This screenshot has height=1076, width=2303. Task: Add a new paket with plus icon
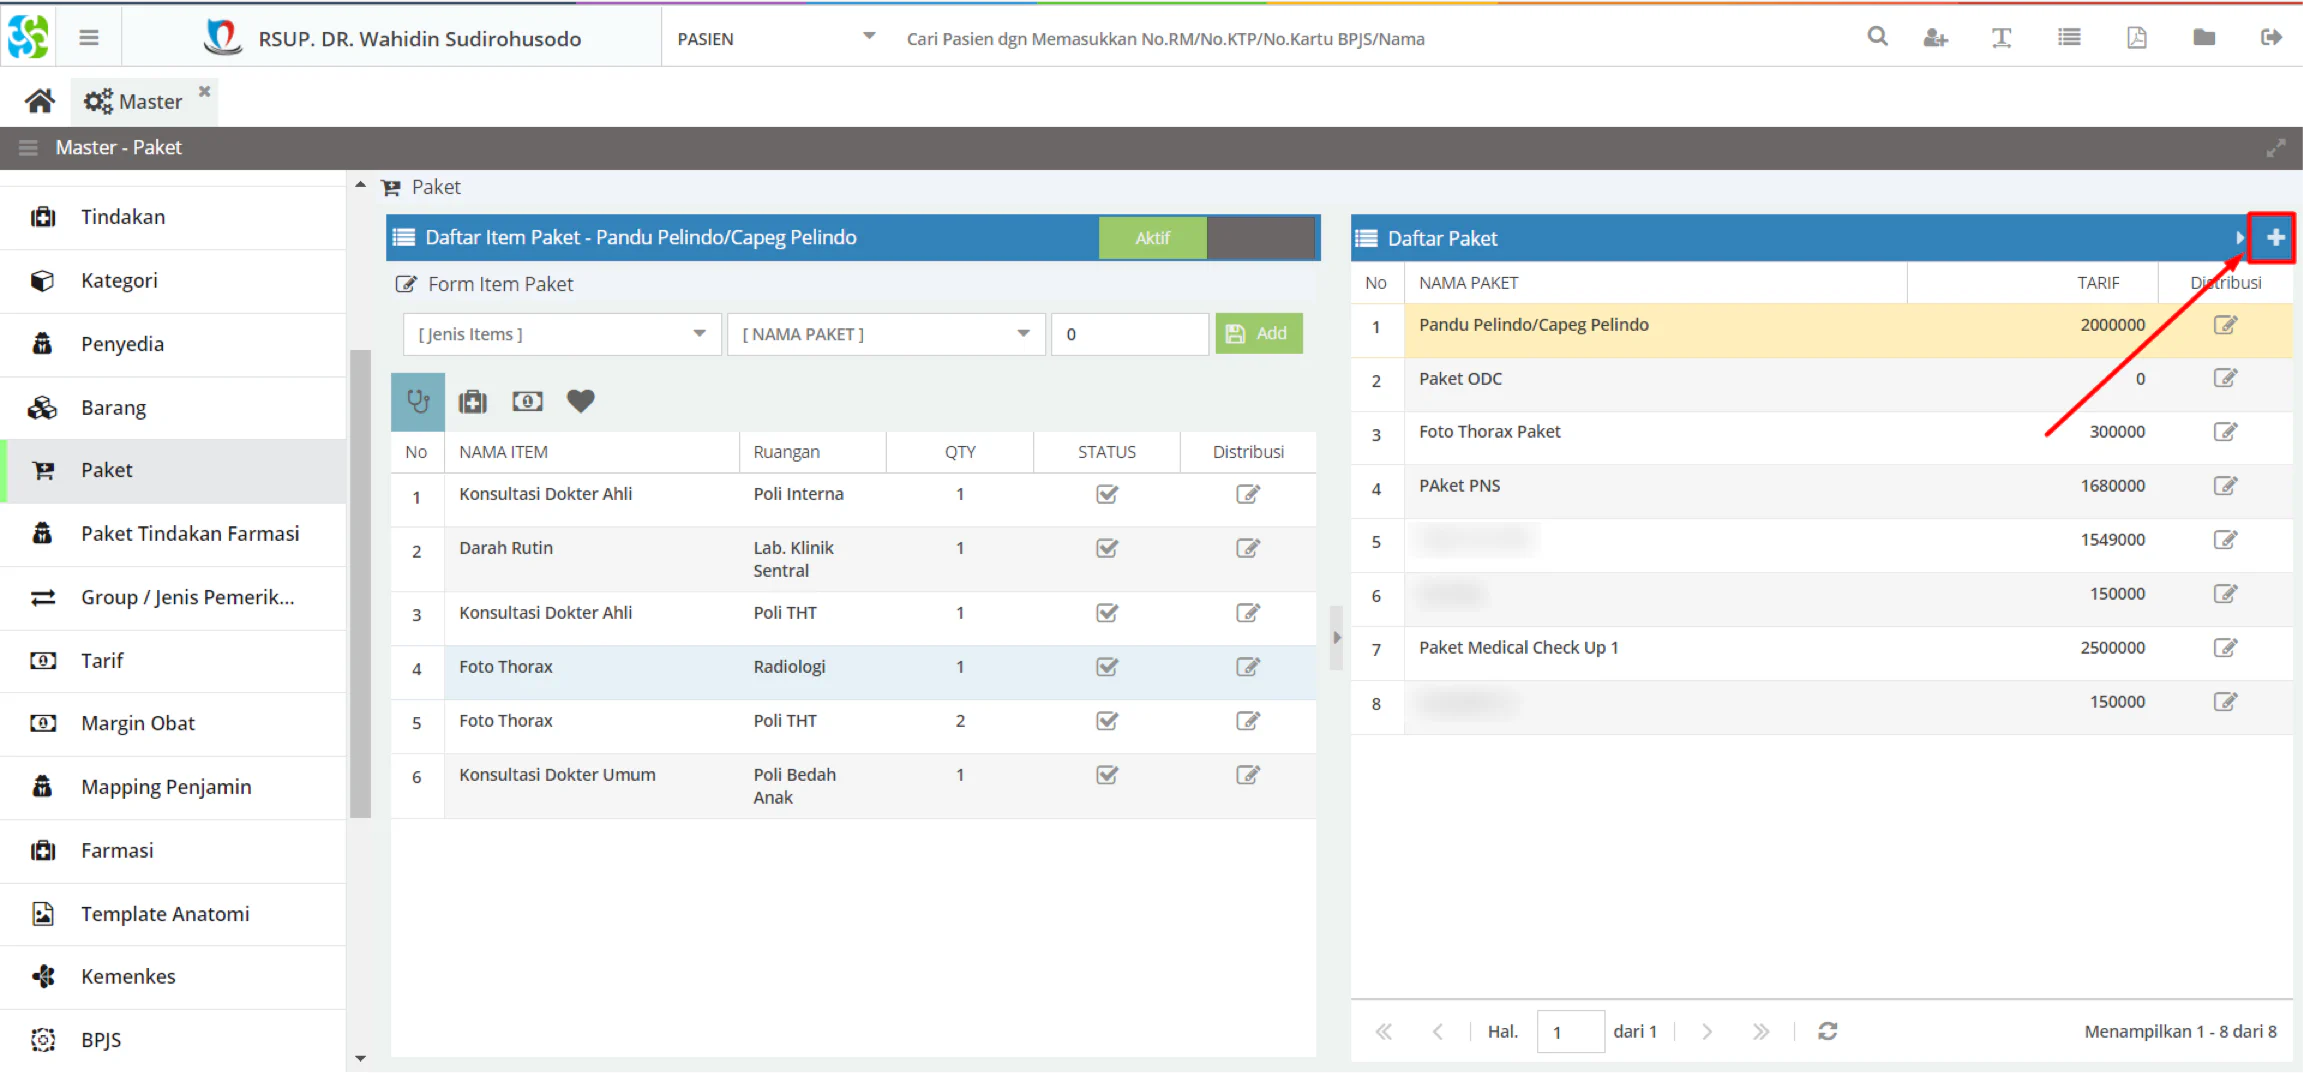2275,238
